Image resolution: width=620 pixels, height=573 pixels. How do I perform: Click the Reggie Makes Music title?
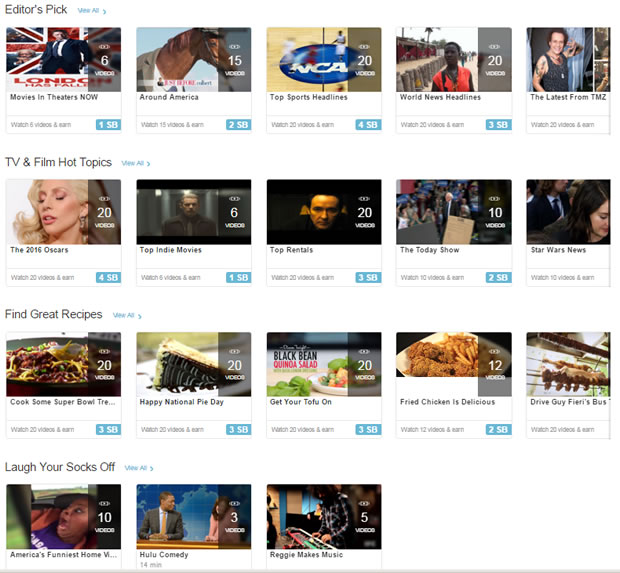[306, 555]
